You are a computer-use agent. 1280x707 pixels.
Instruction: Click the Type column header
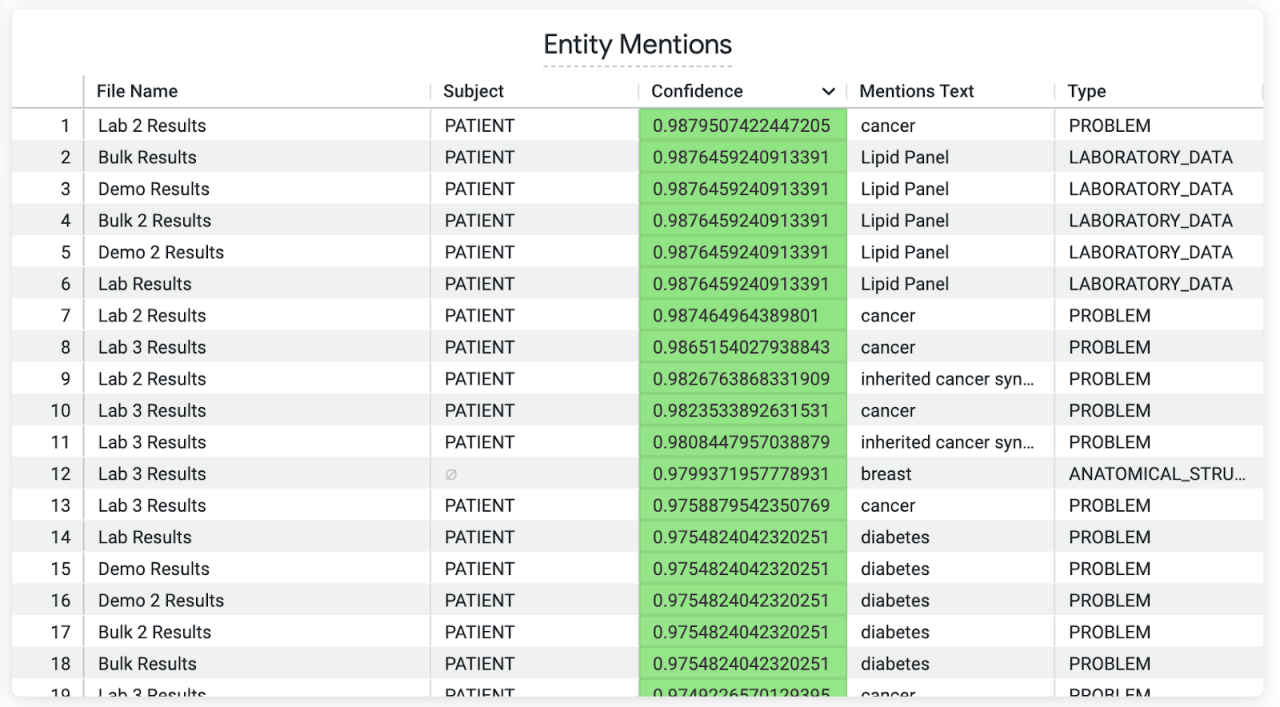(x=1086, y=91)
